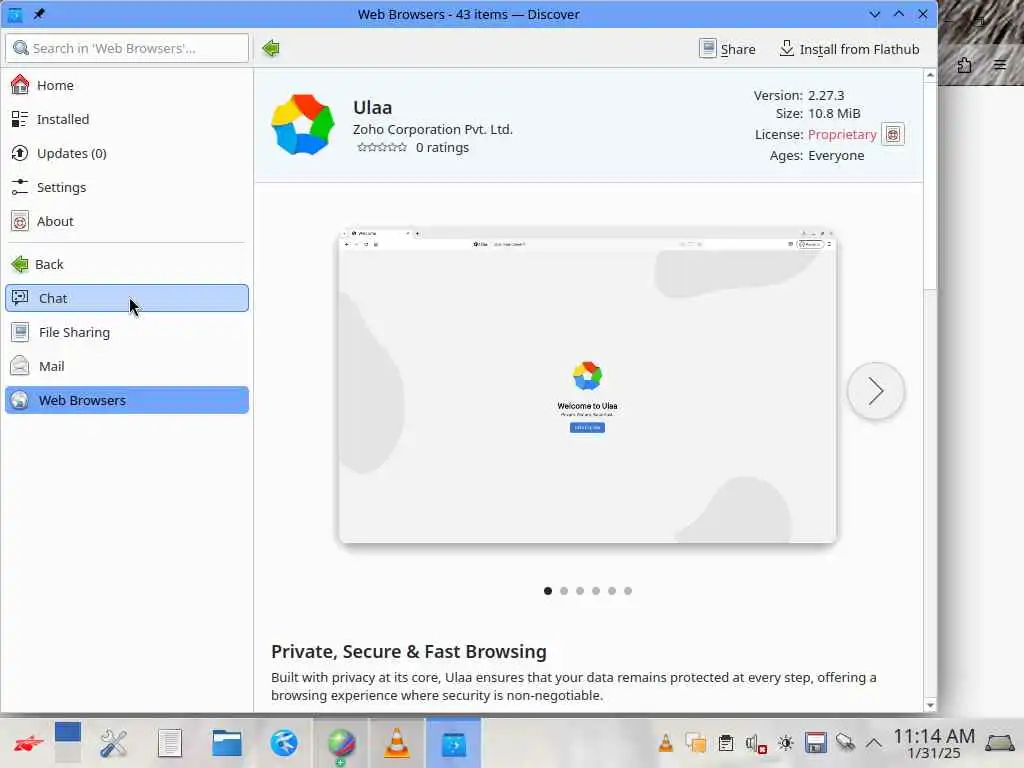Select the Web Browsers category

click(127, 400)
